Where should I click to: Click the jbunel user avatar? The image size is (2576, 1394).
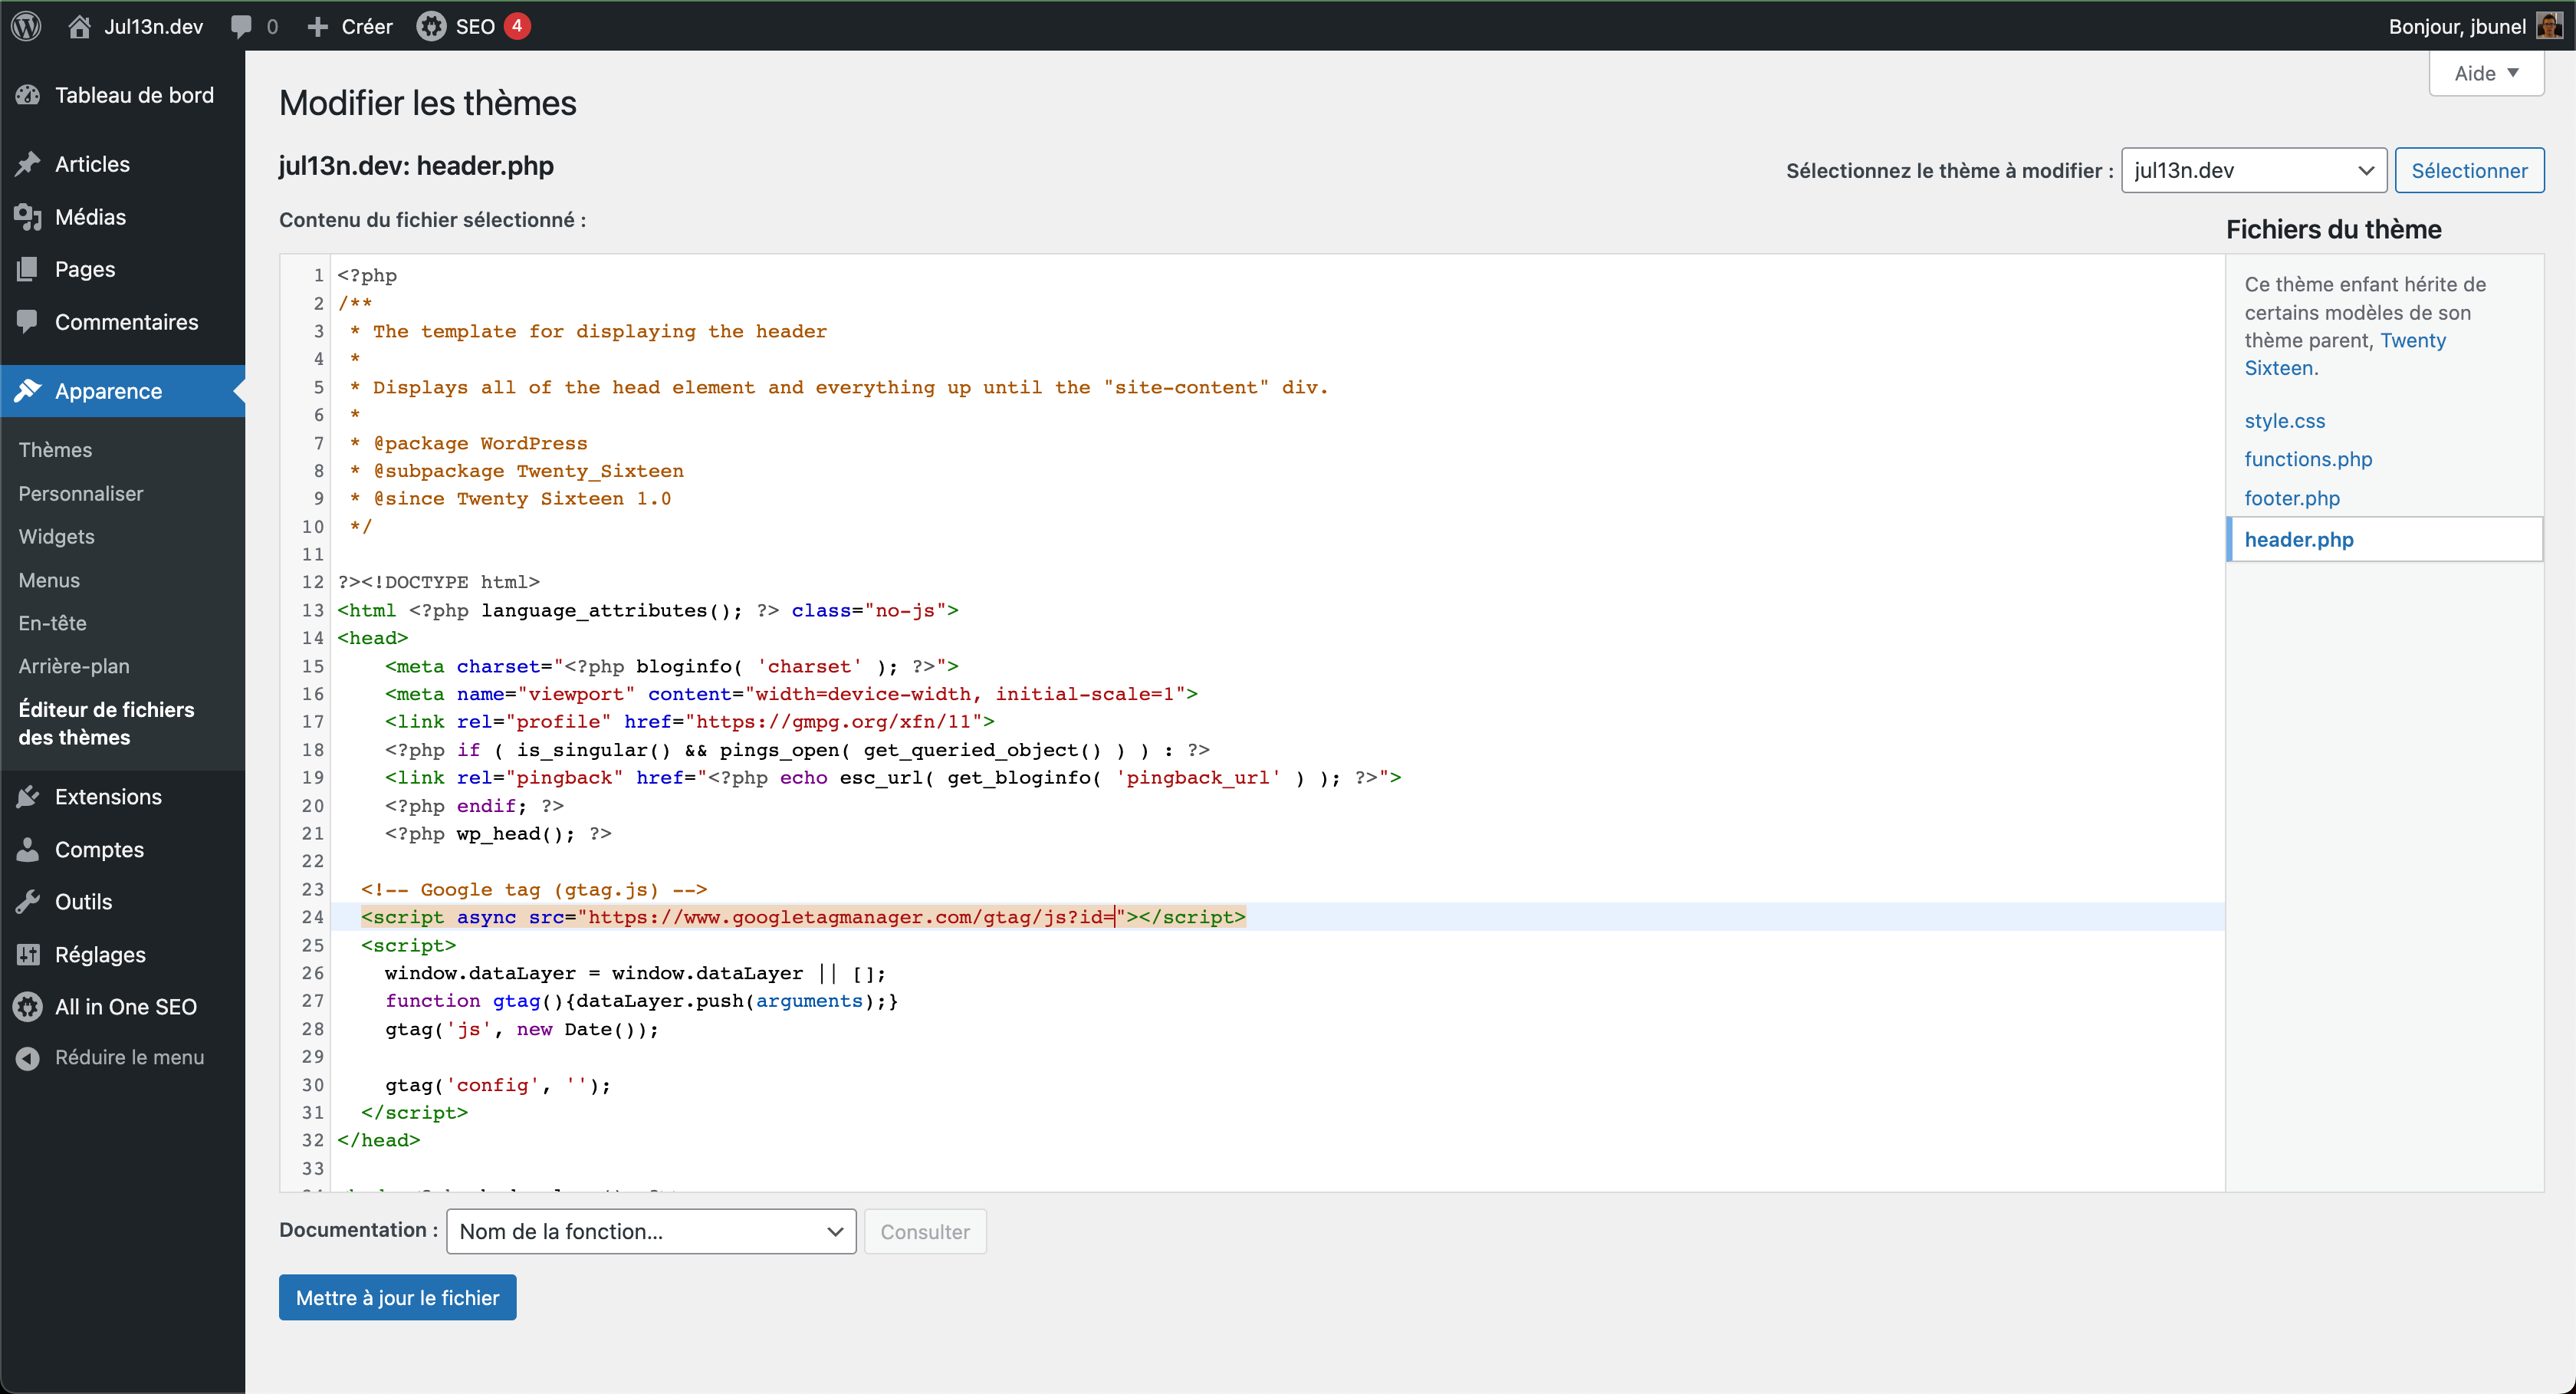(x=2549, y=26)
